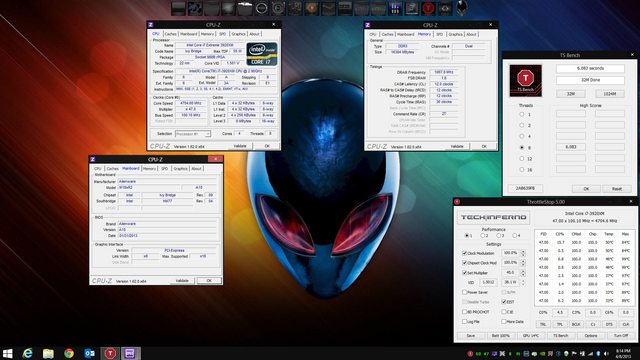640x360 pixels.
Task: Click Turn Off button in ThrottleStop
Action: click(621, 336)
